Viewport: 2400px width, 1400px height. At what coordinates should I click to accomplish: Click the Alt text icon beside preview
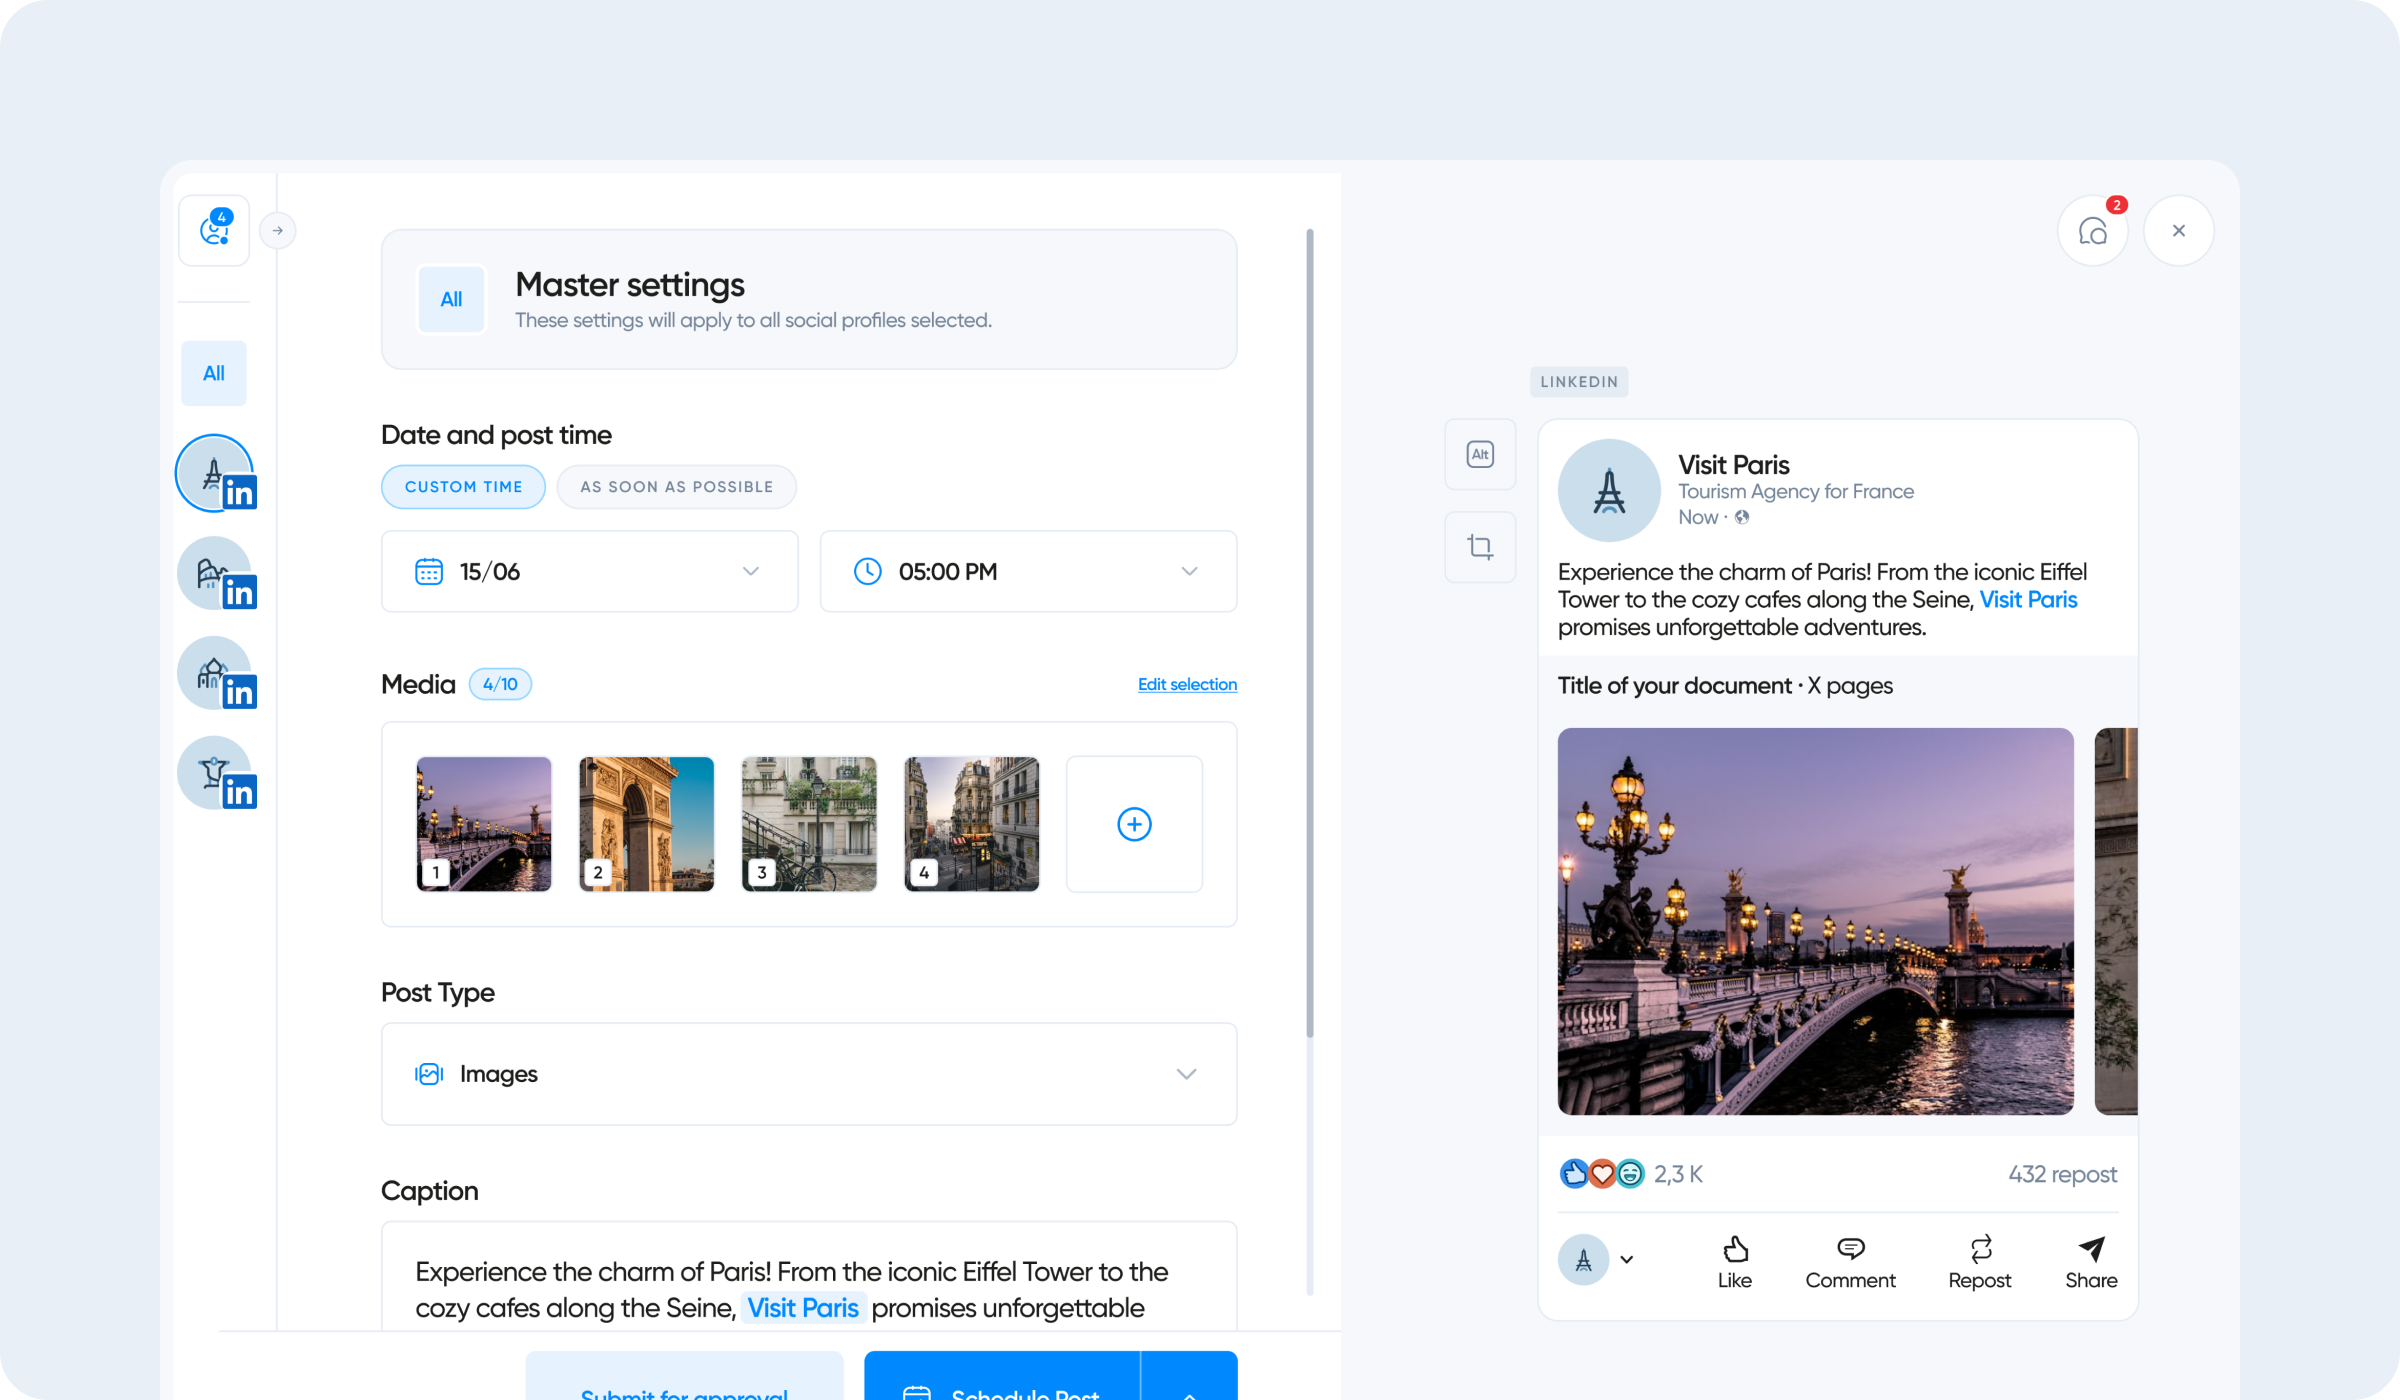click(1480, 454)
